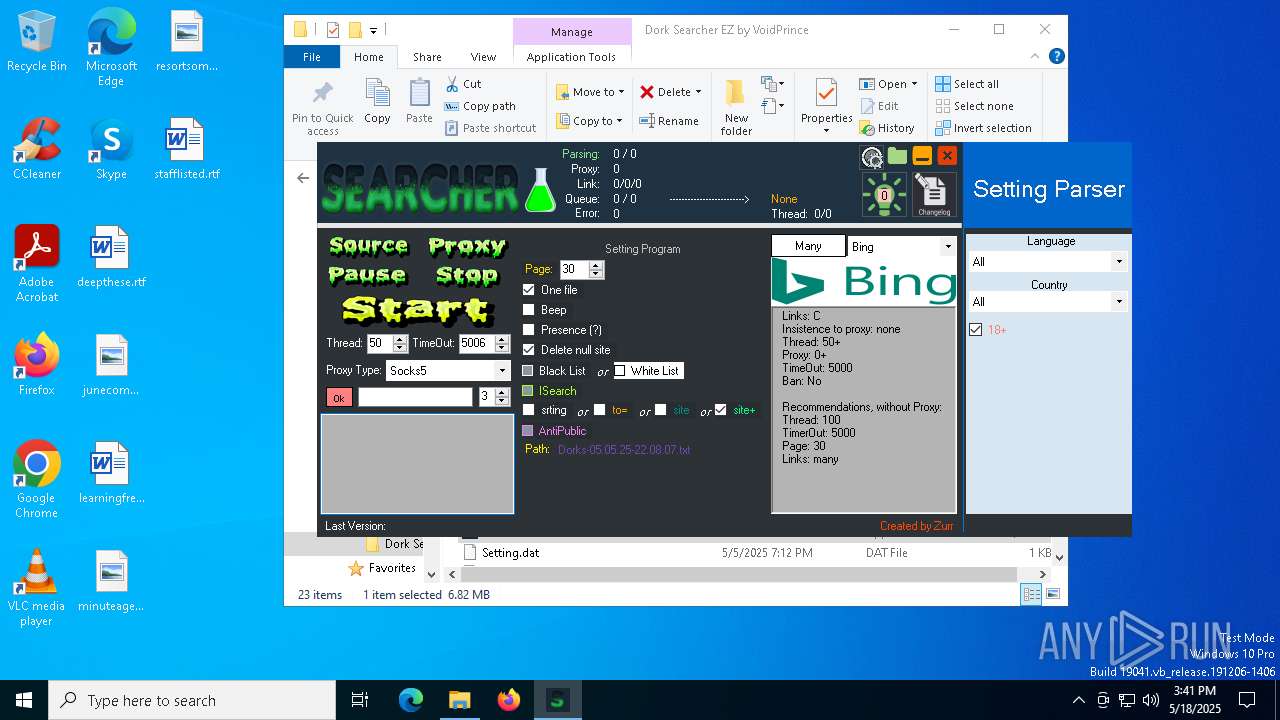1280x720 pixels.
Task: Enable the Beep checkbox
Action: pyautogui.click(x=529, y=310)
